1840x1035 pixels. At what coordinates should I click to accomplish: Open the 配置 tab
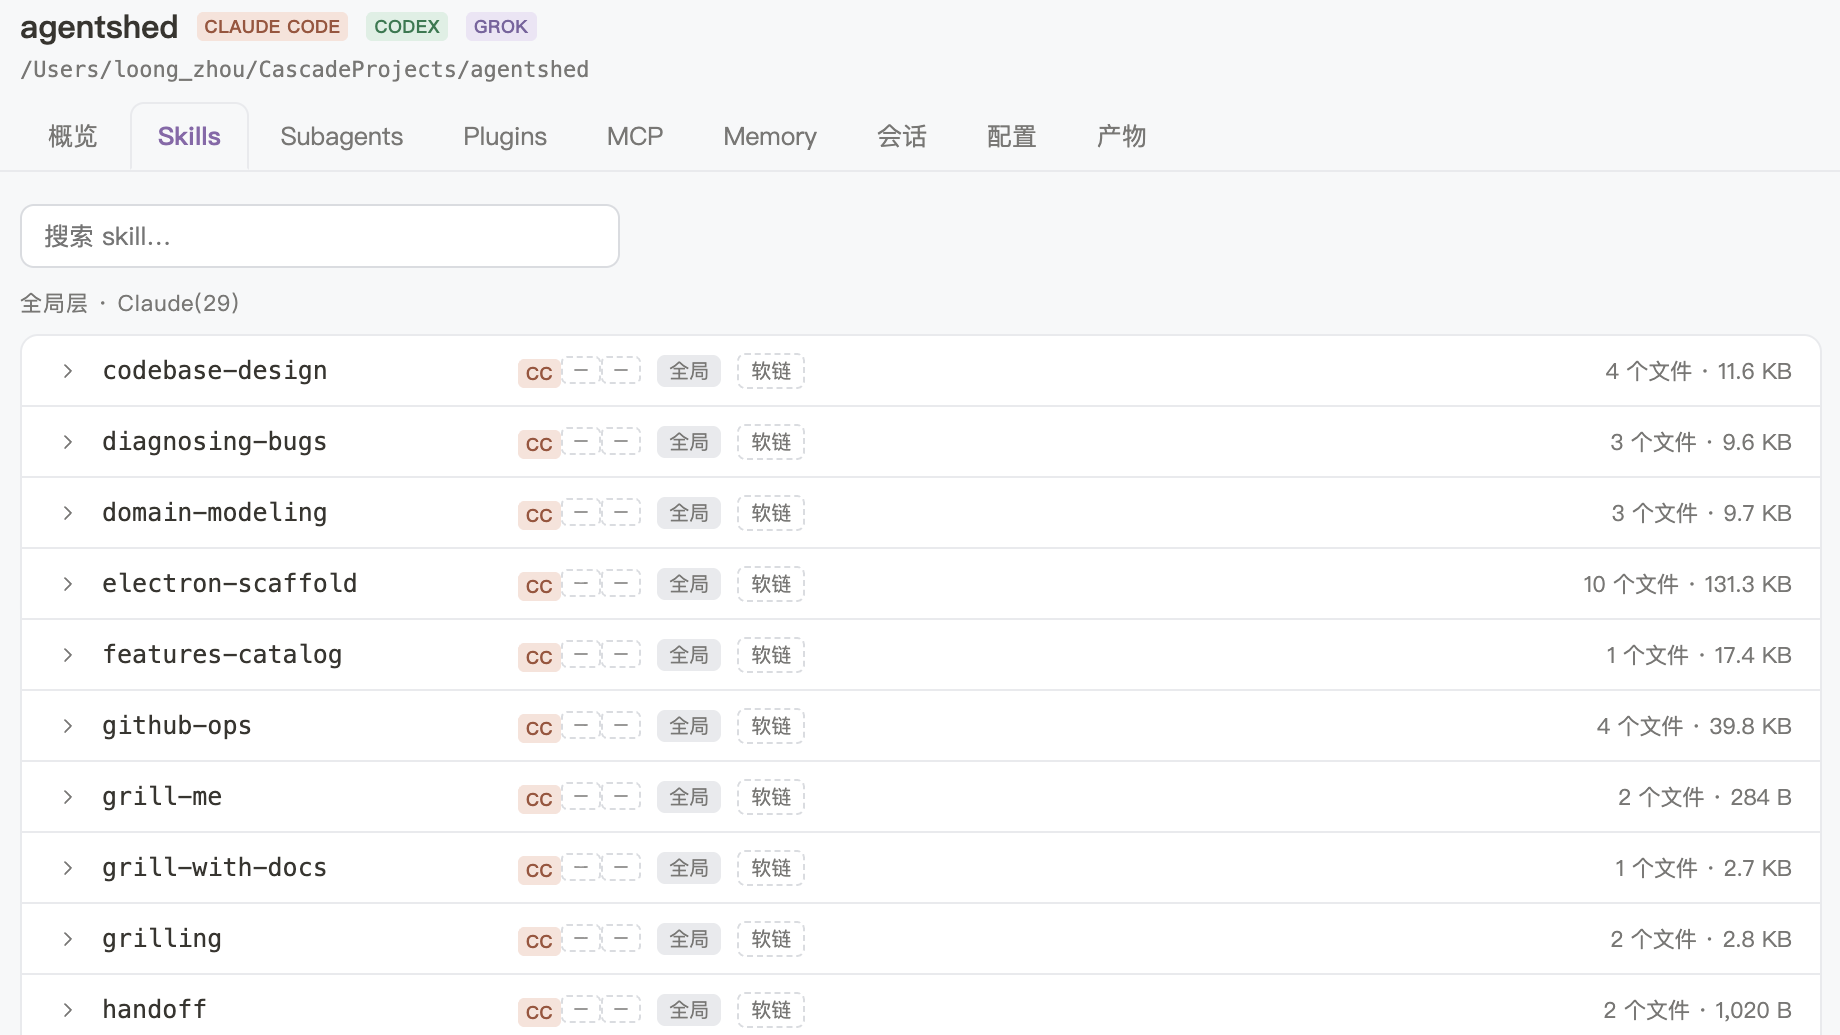1012,136
